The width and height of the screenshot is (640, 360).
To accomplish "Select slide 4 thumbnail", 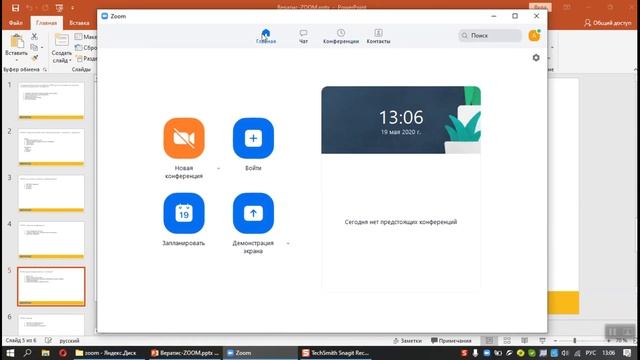I will coord(51,240).
